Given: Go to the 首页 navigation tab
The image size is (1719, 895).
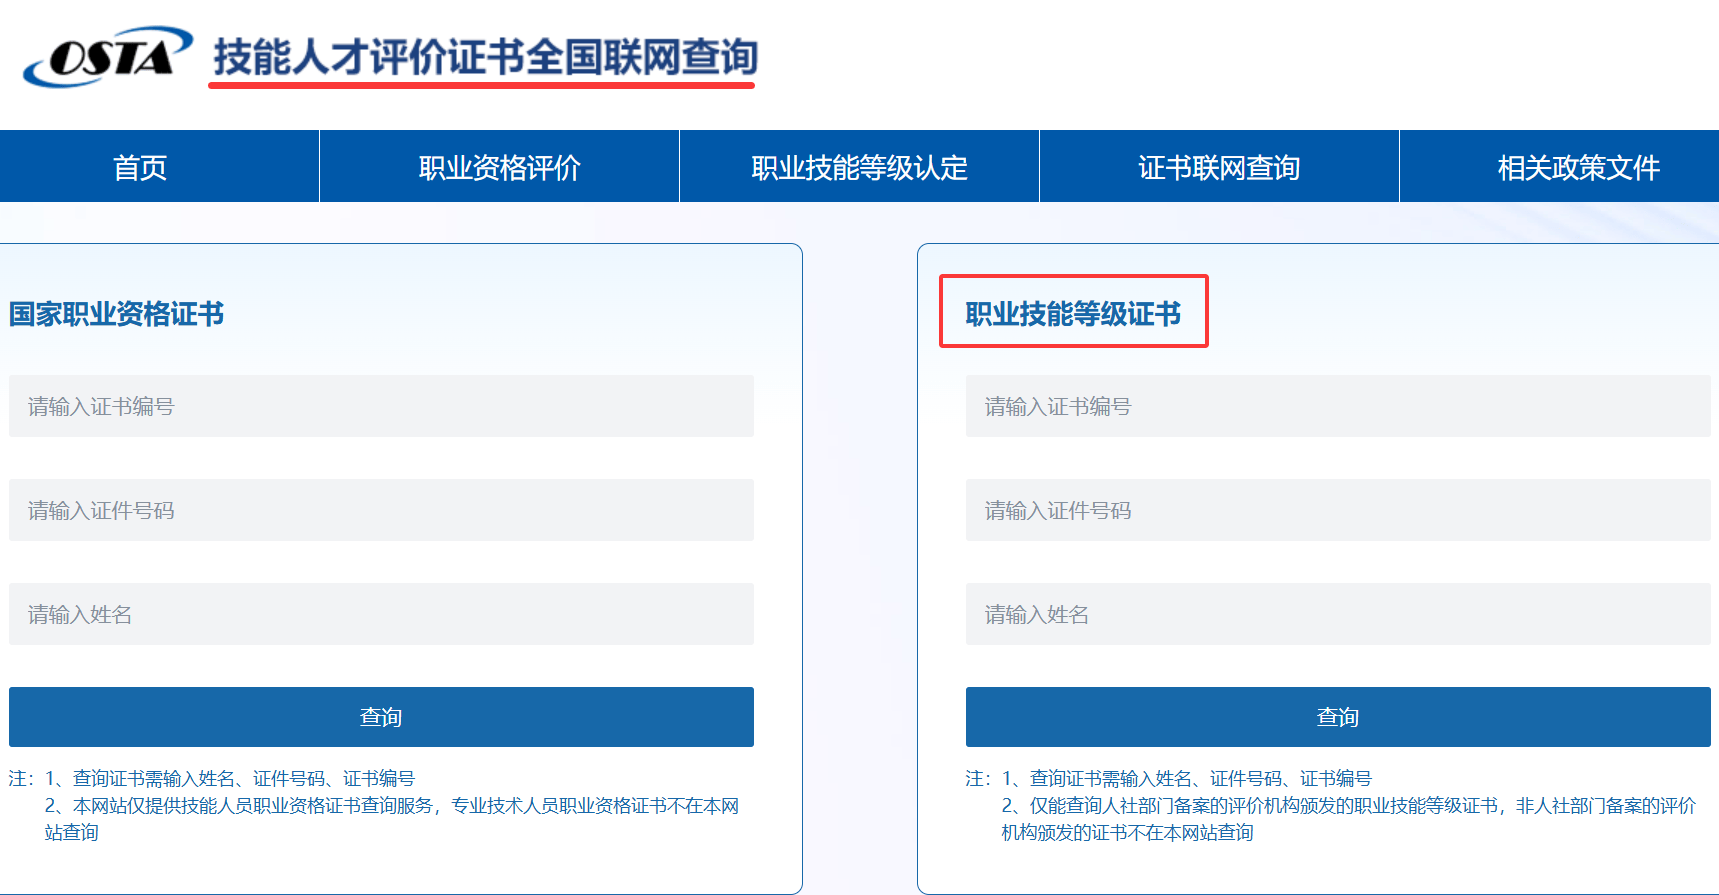Looking at the screenshot, I should click(x=140, y=167).
